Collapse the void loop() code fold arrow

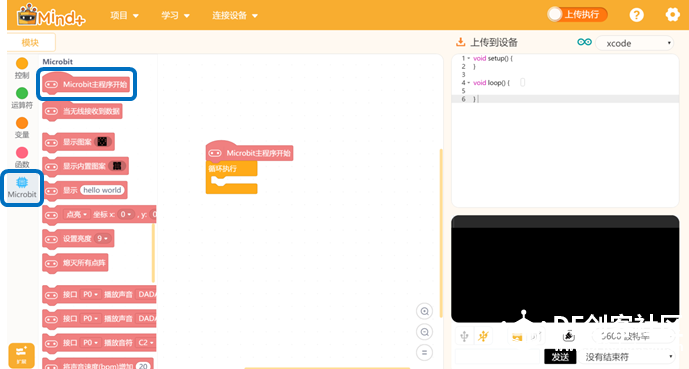pos(469,83)
